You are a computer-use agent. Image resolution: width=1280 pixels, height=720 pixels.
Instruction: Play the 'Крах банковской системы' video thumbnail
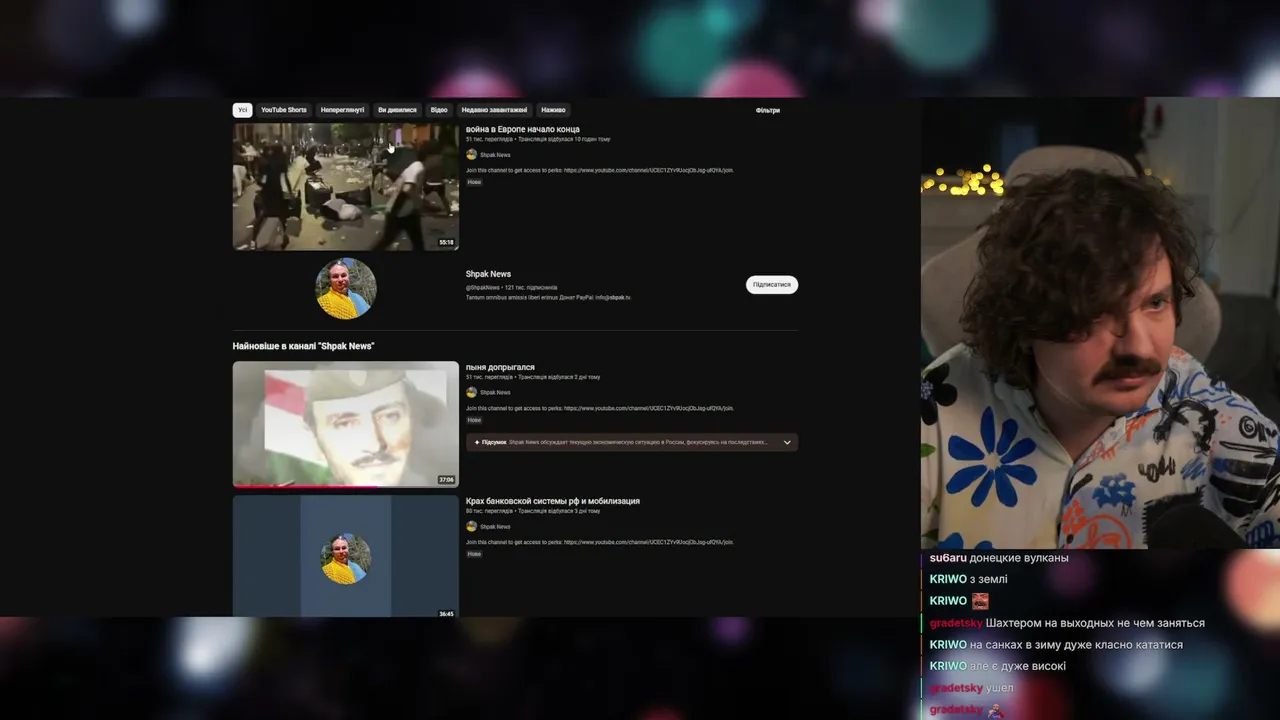tap(346, 556)
